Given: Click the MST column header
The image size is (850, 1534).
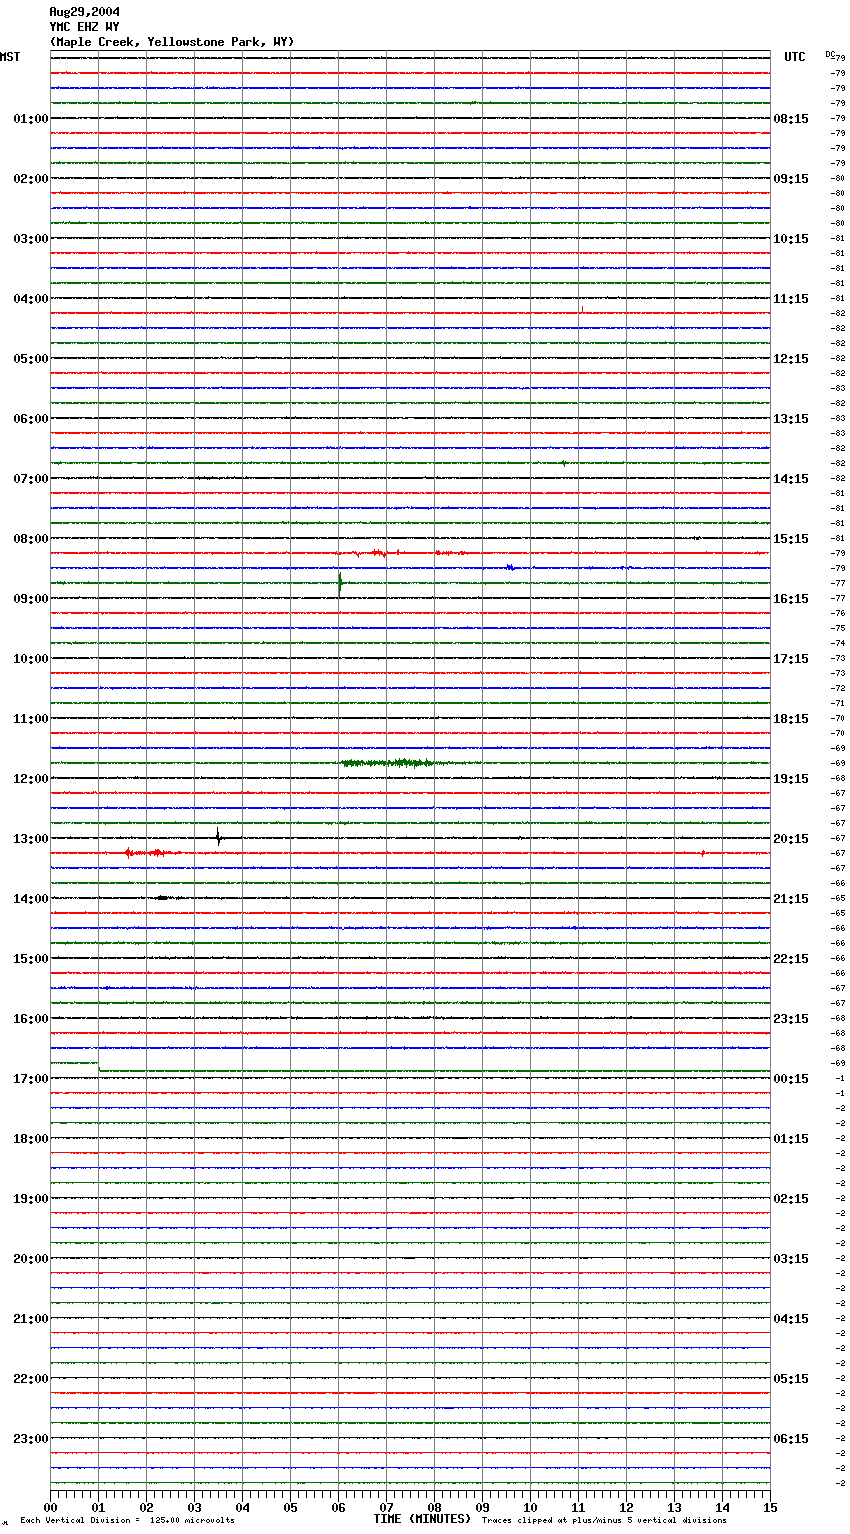Looking at the screenshot, I should (x=10, y=57).
